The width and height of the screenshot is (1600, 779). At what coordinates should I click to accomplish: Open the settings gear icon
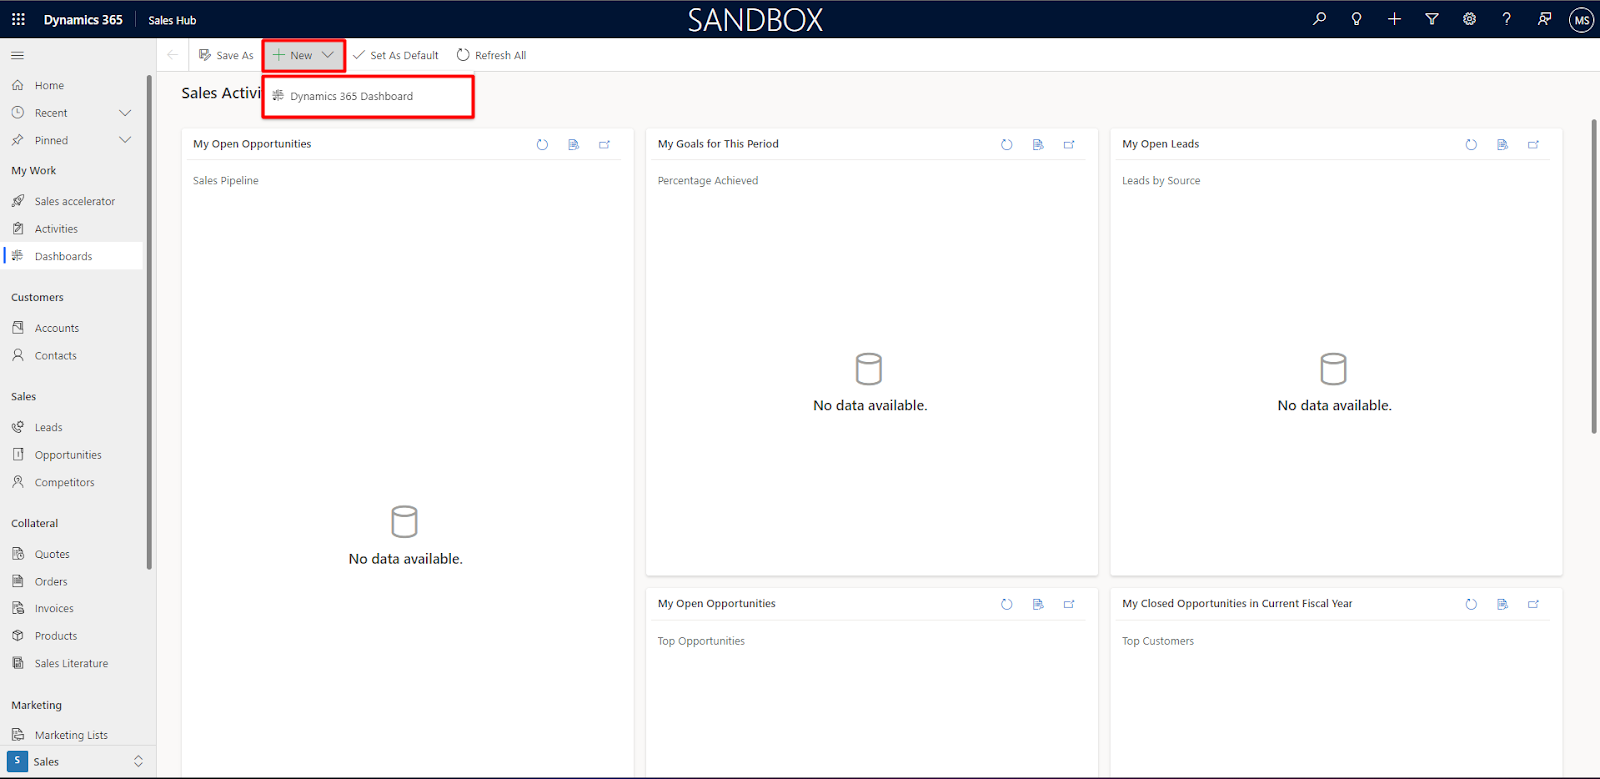[1469, 19]
